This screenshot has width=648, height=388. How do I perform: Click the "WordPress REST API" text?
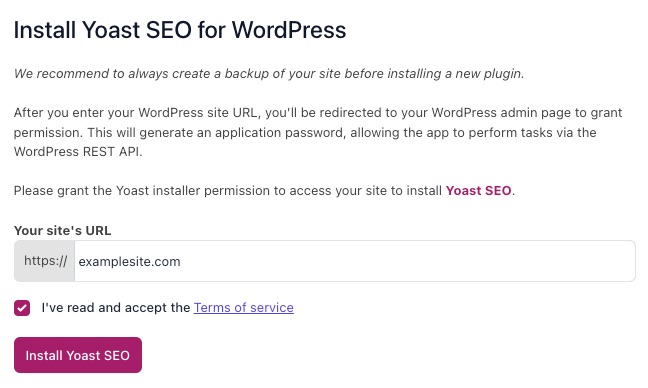[76, 152]
